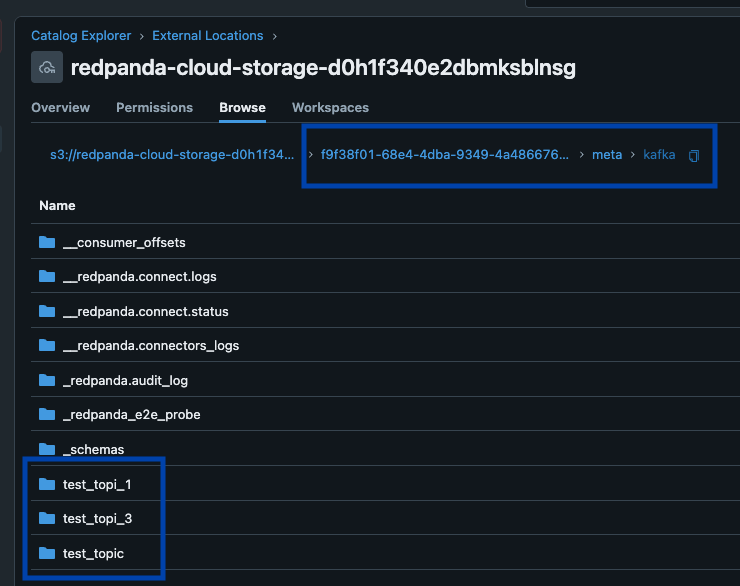The height and width of the screenshot is (586, 740).
Task: Click the copy path icon next to kafka
Action: [694, 156]
